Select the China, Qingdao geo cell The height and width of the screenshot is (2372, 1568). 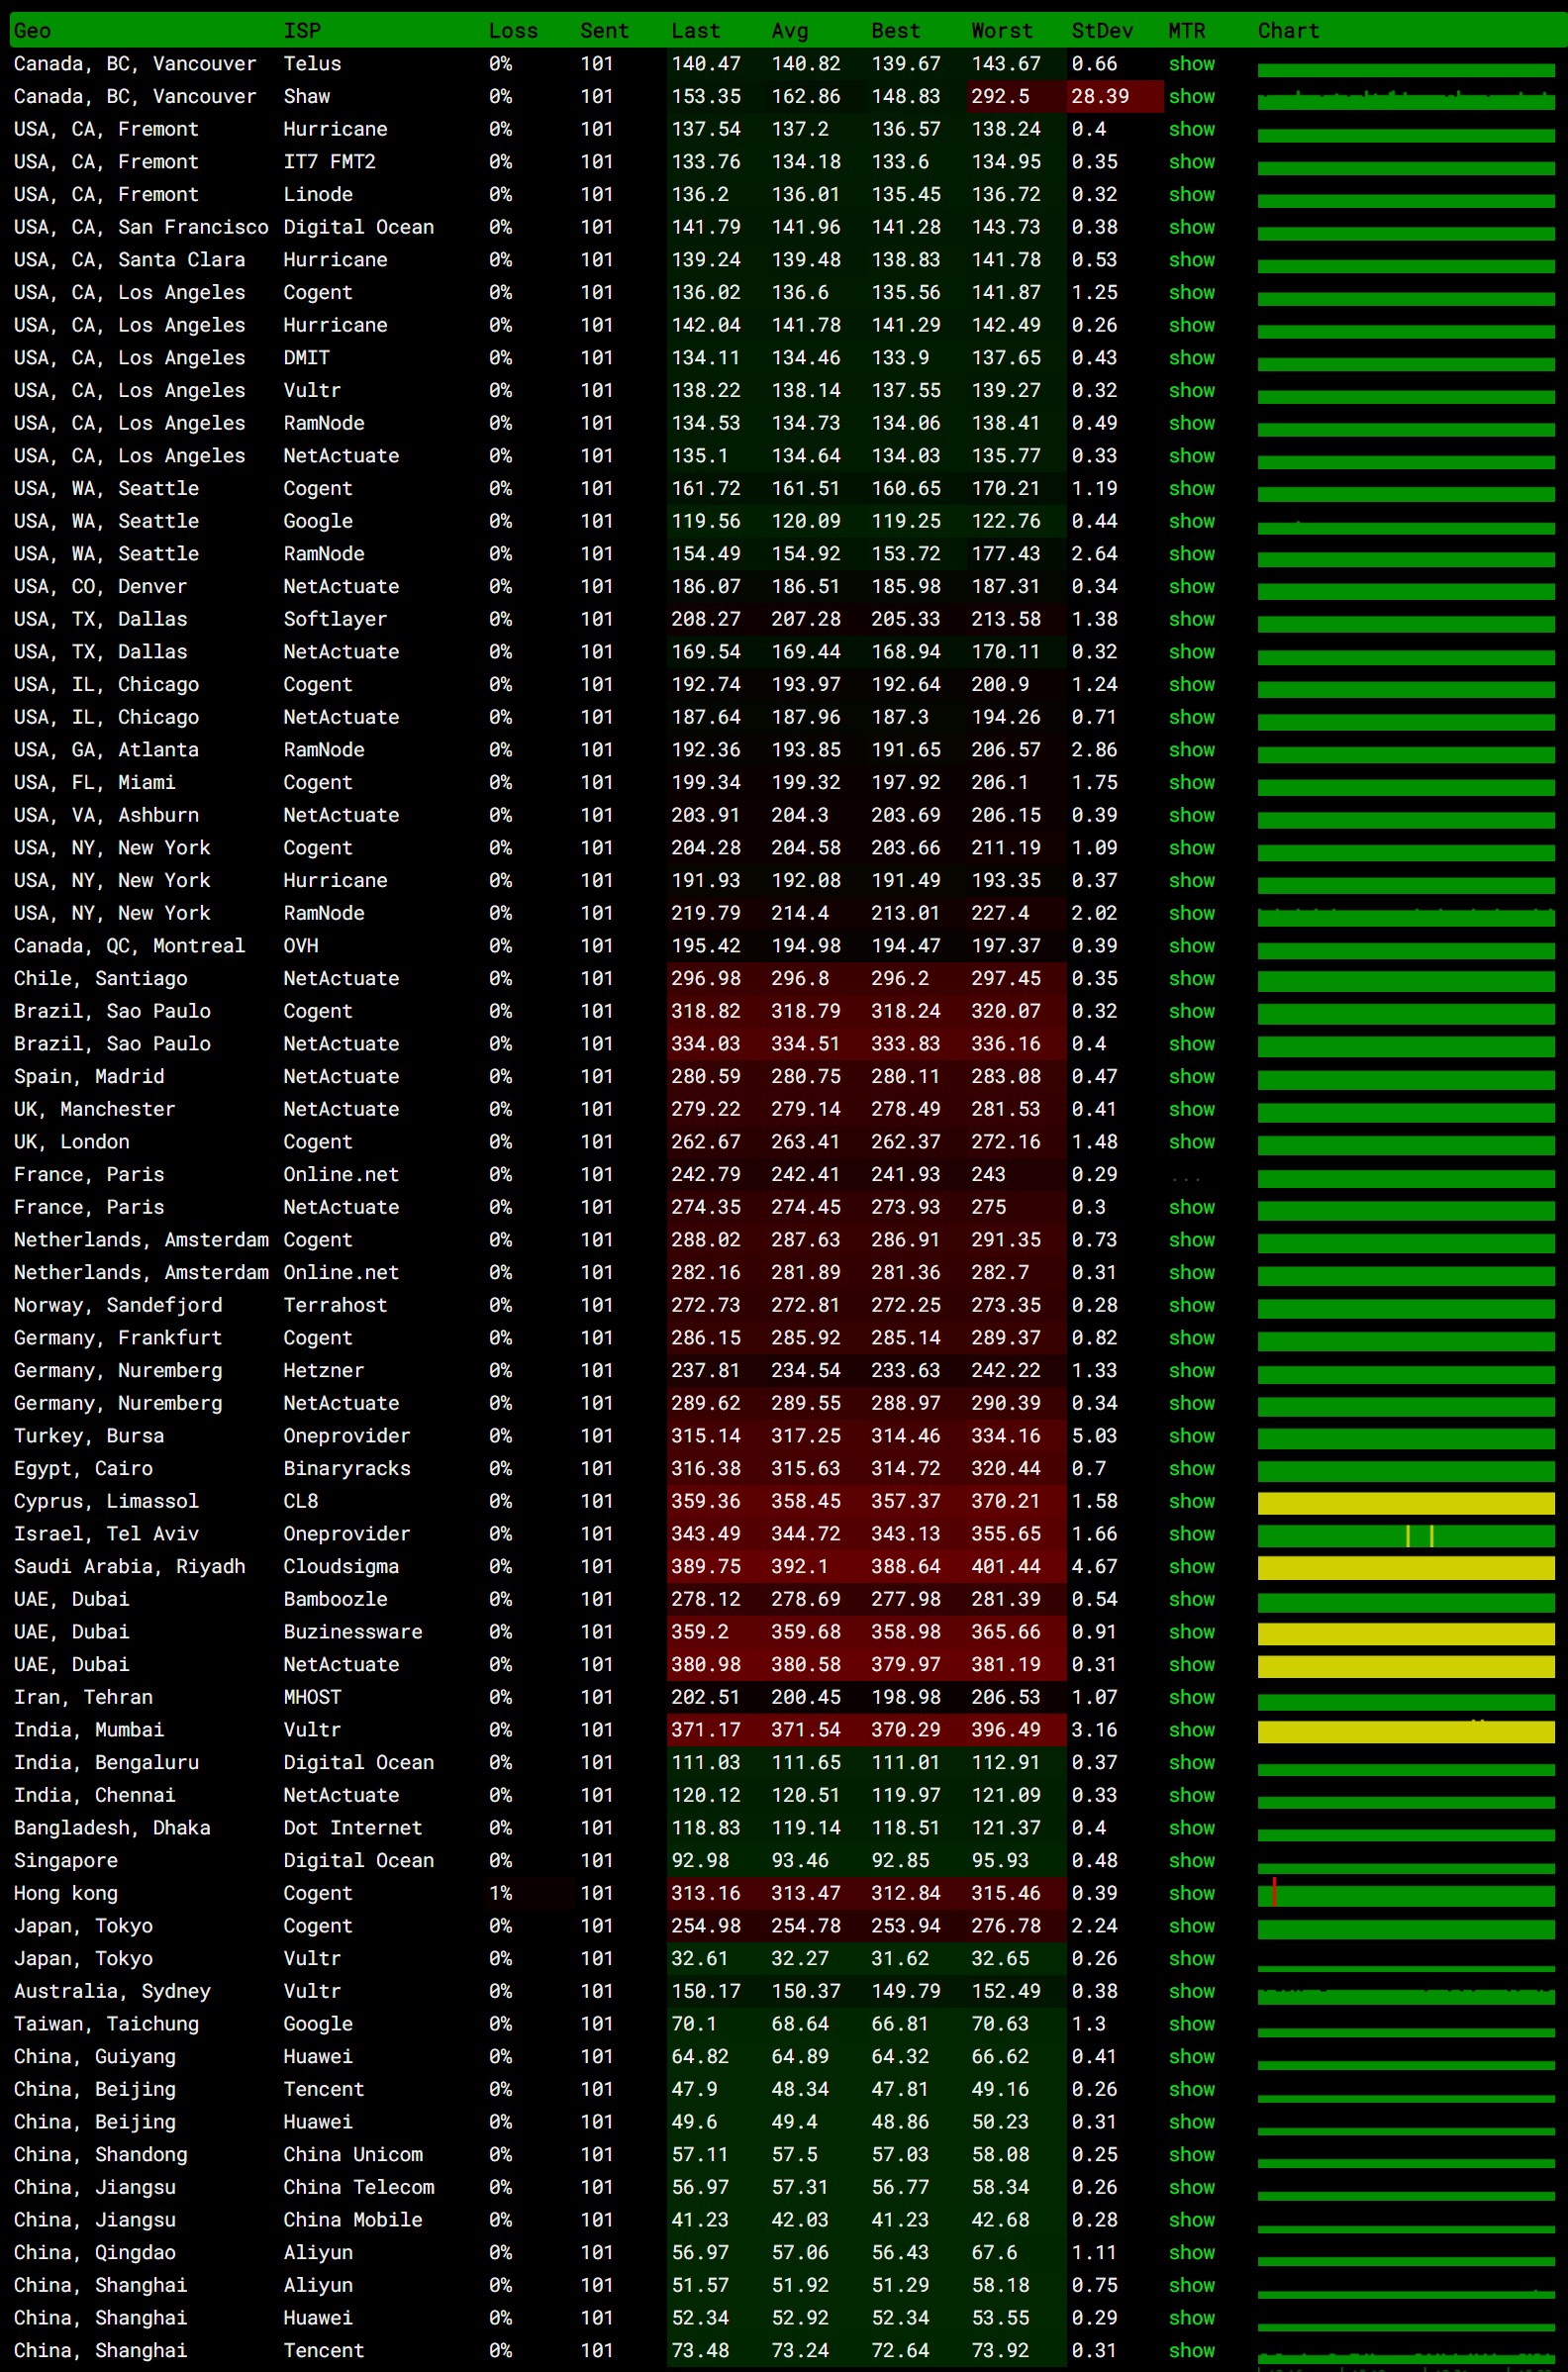click(x=95, y=2253)
